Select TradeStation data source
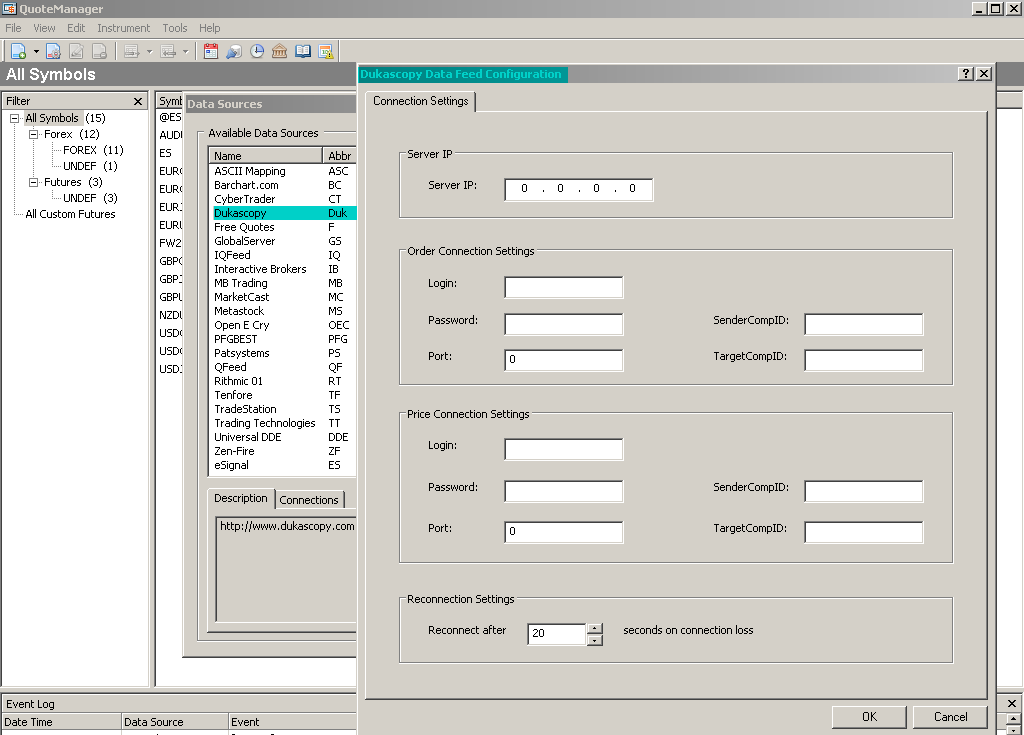 pos(284,409)
